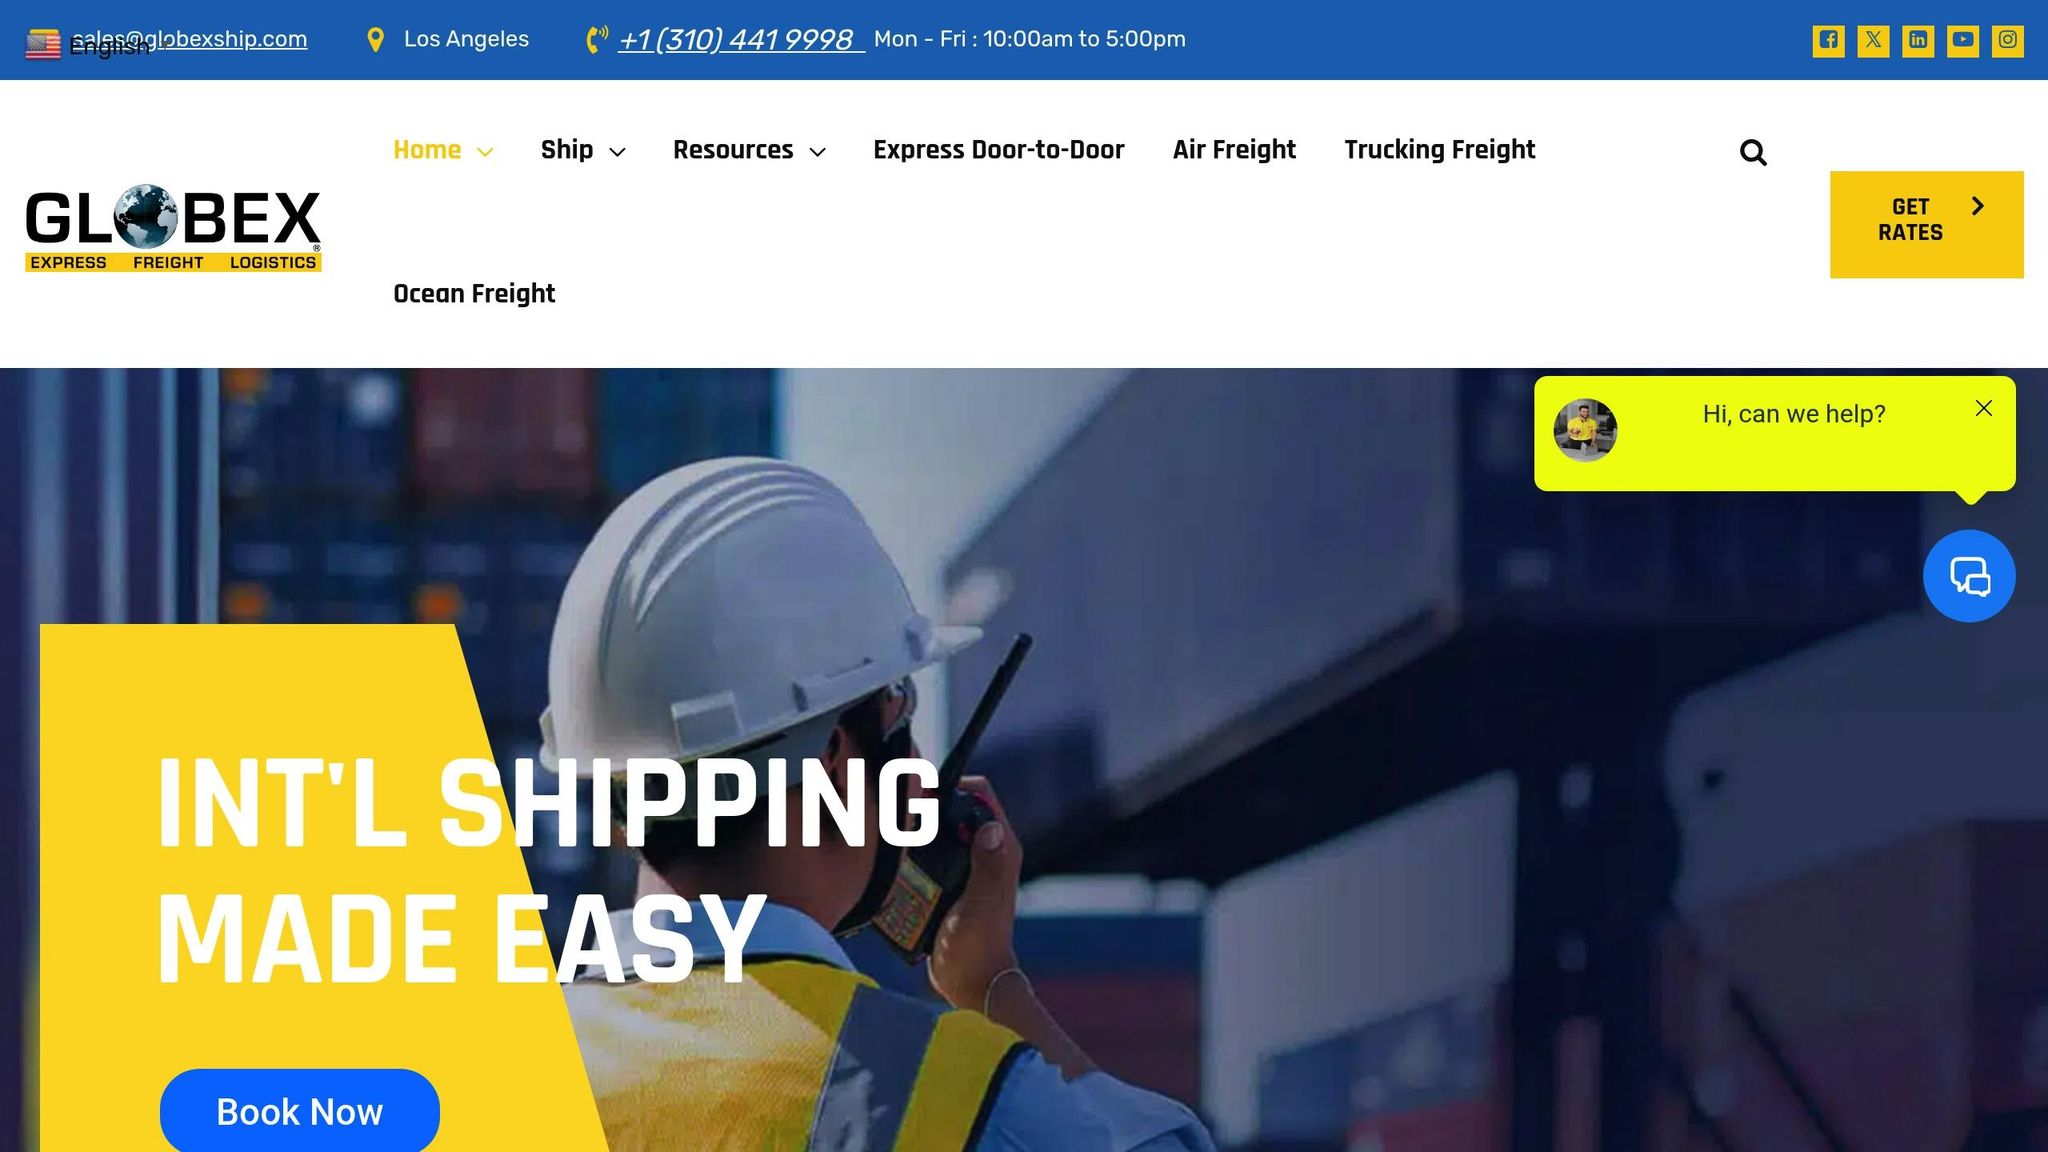Open the blue live chat bubble
Screen dimensions: 2048x1152
tap(1969, 576)
